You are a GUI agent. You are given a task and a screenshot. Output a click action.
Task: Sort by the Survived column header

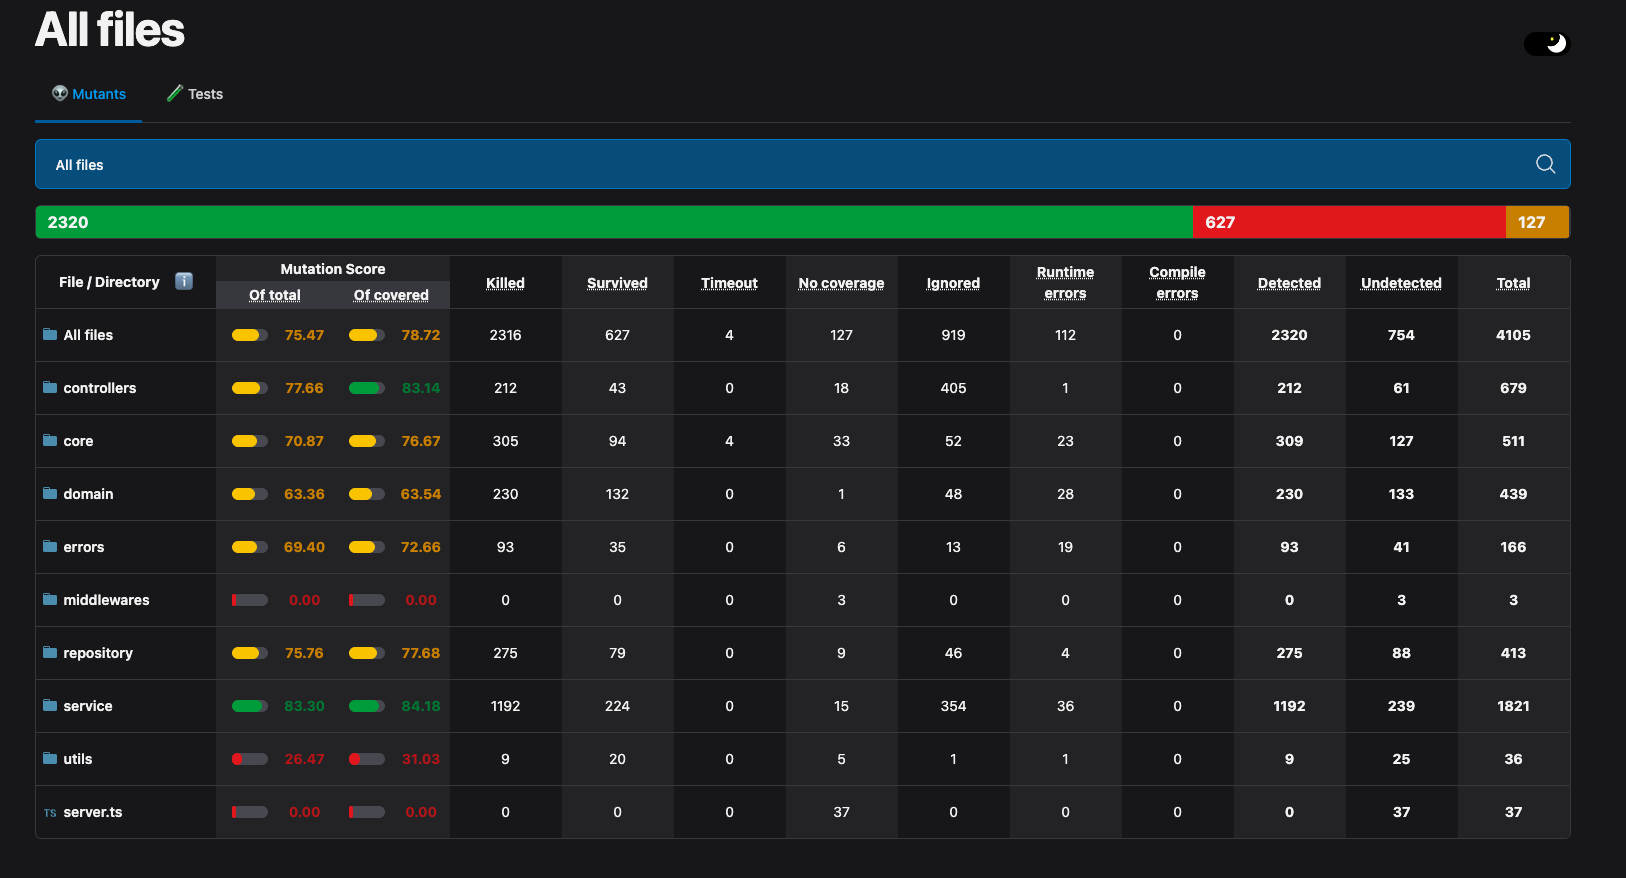(617, 283)
